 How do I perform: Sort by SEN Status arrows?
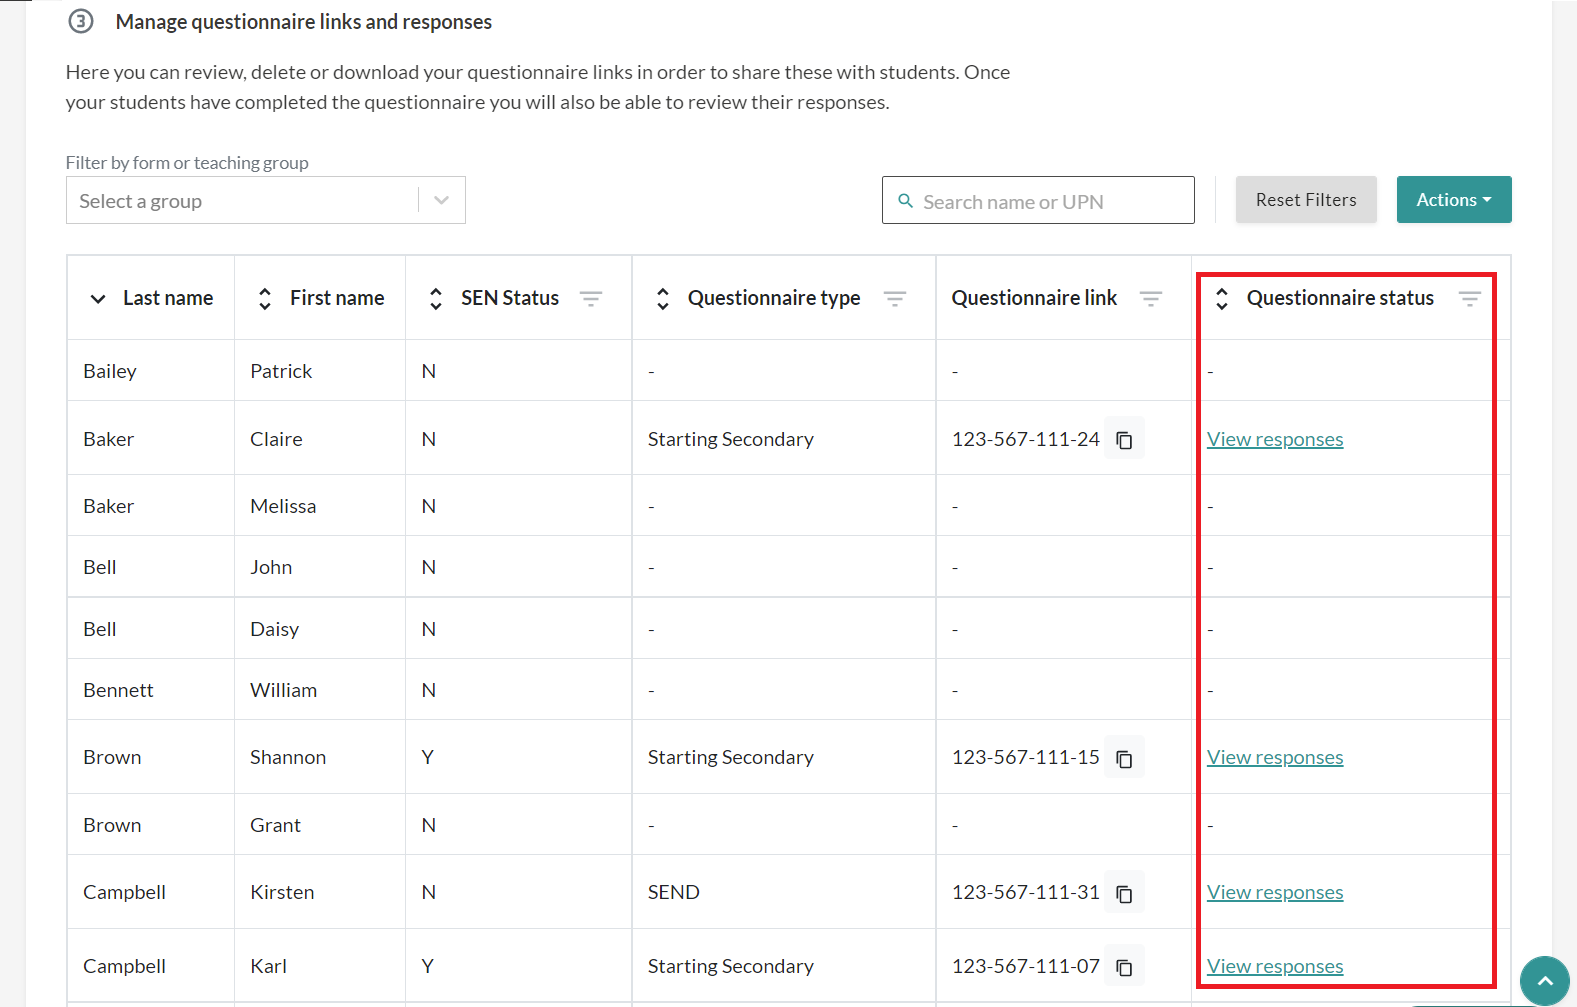pyautogui.click(x=436, y=299)
